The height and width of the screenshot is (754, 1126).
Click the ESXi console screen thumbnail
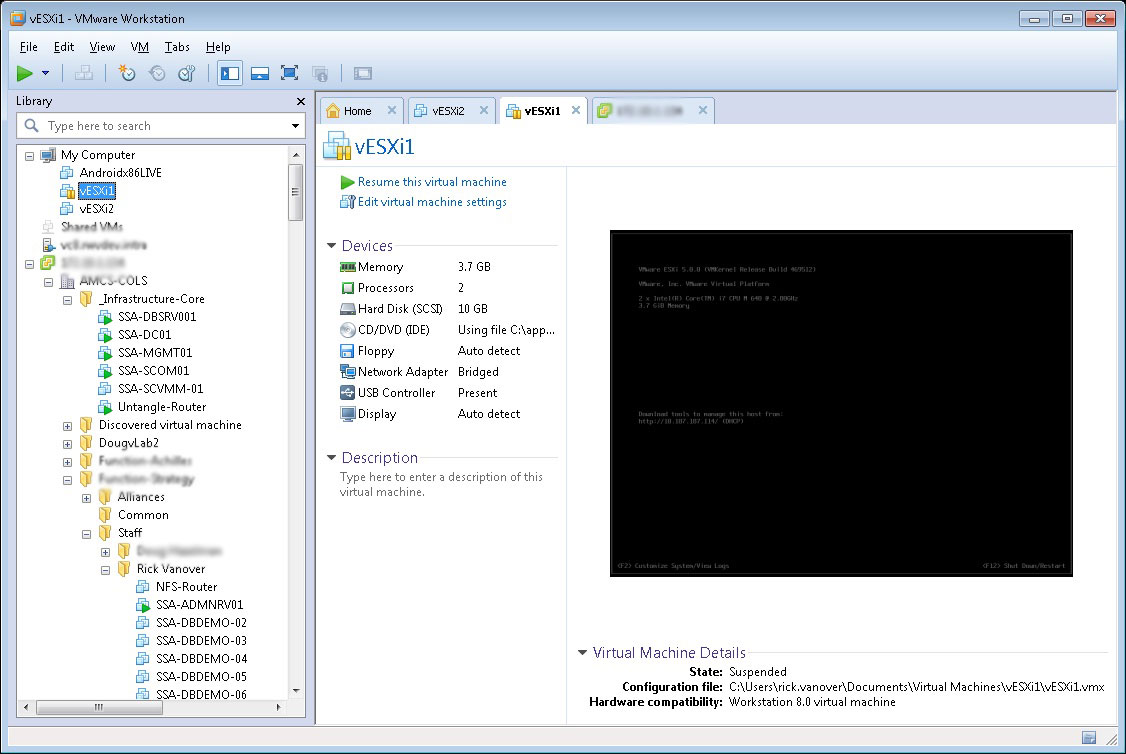(841, 403)
